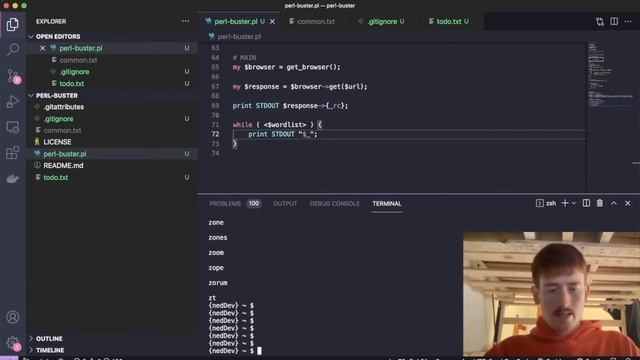The image size is (640, 360).
Task: Open Remote Explorer view
Action: point(13,127)
